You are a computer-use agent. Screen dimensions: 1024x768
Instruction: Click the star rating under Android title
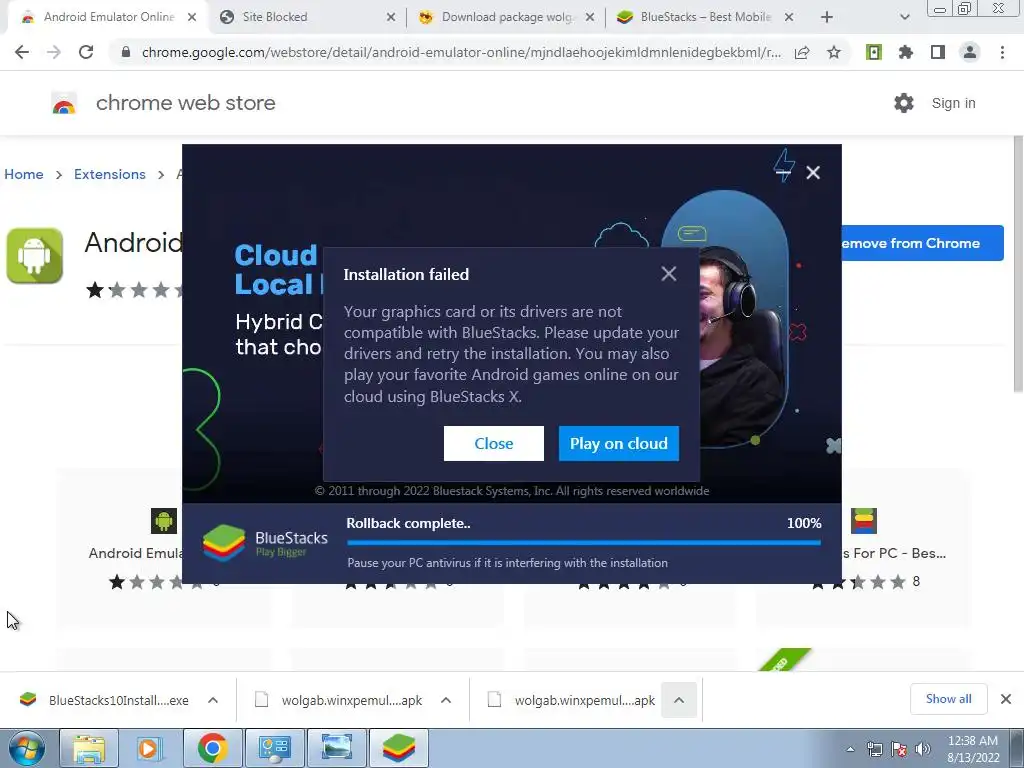pos(134,290)
